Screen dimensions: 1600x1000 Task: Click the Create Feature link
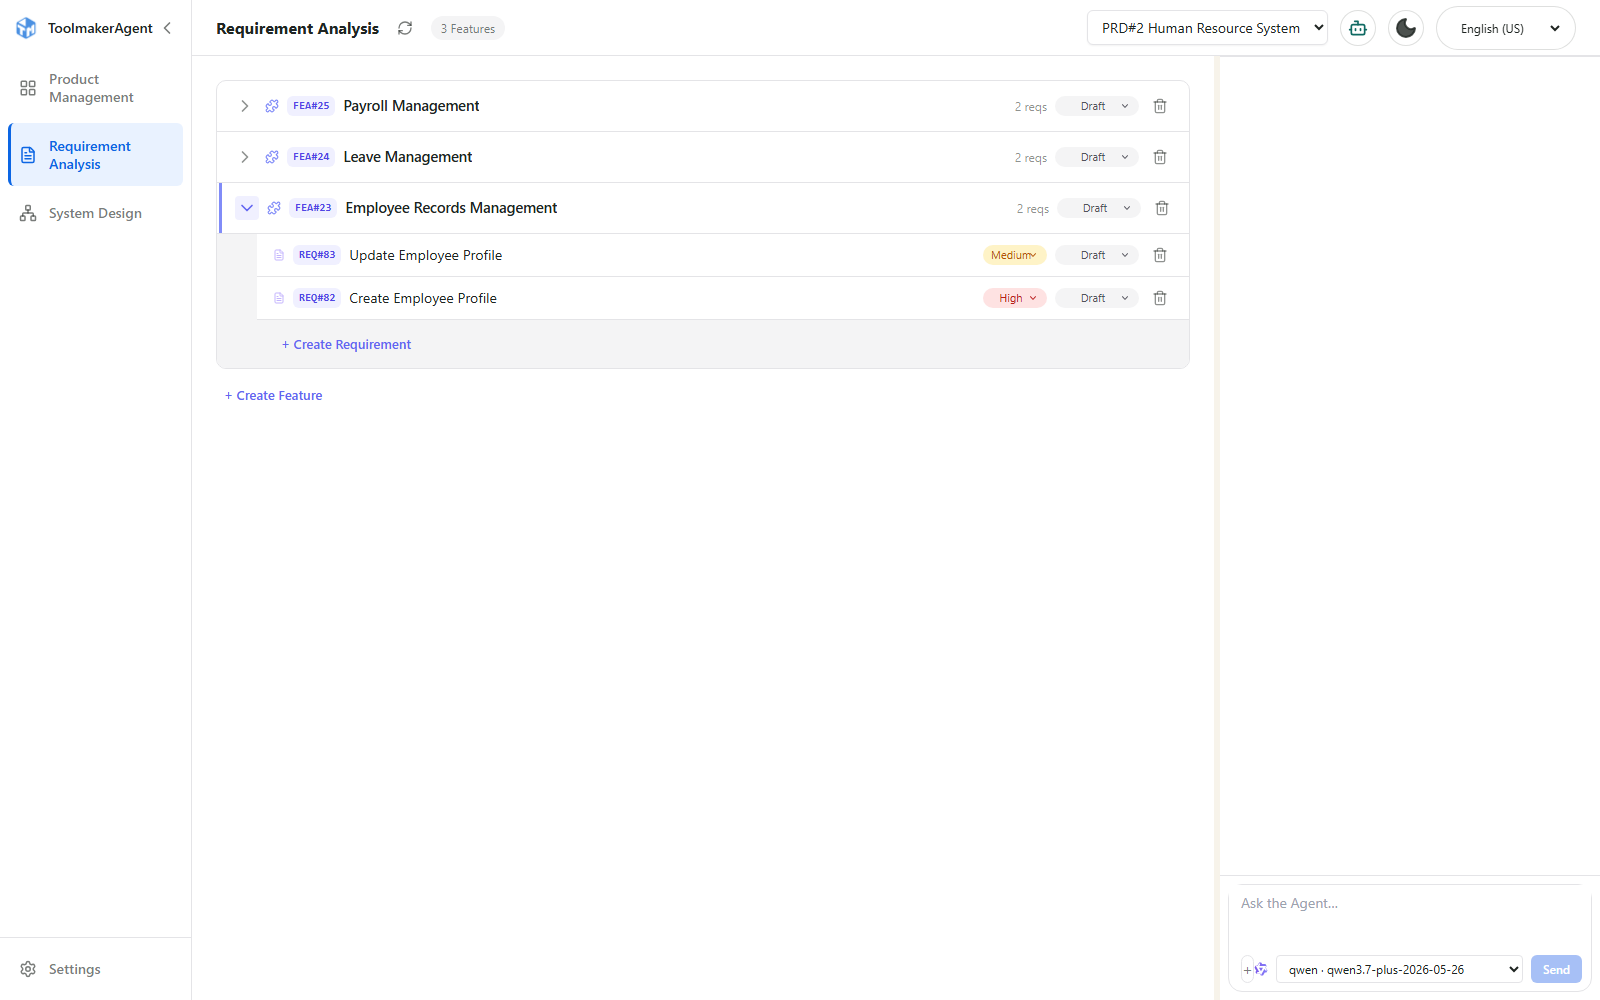(x=273, y=395)
